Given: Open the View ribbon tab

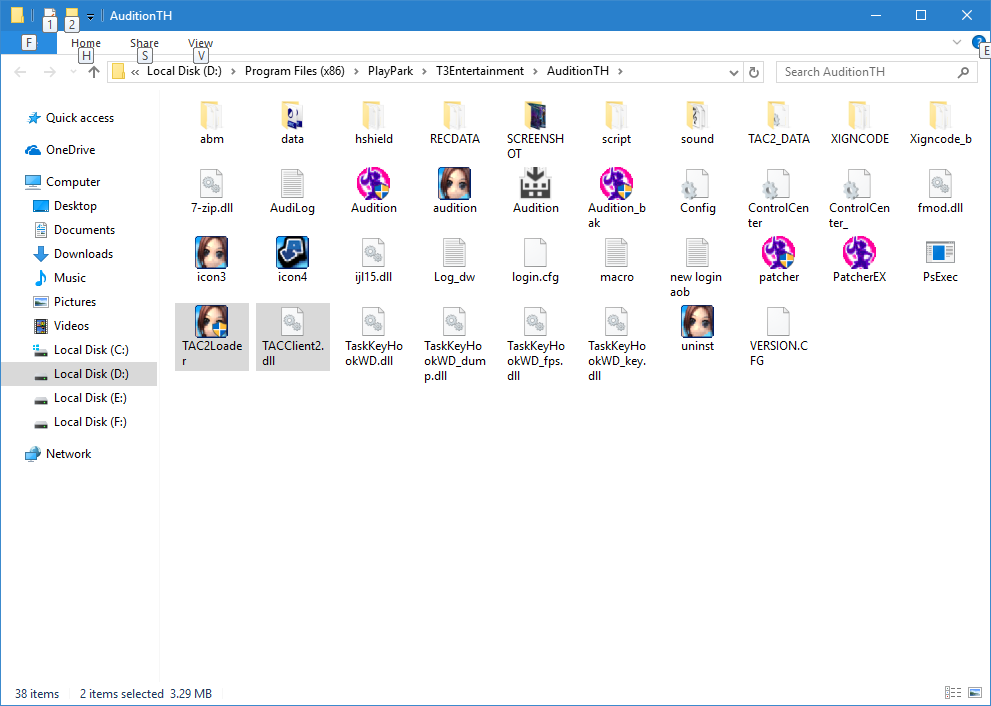Looking at the screenshot, I should [x=200, y=43].
